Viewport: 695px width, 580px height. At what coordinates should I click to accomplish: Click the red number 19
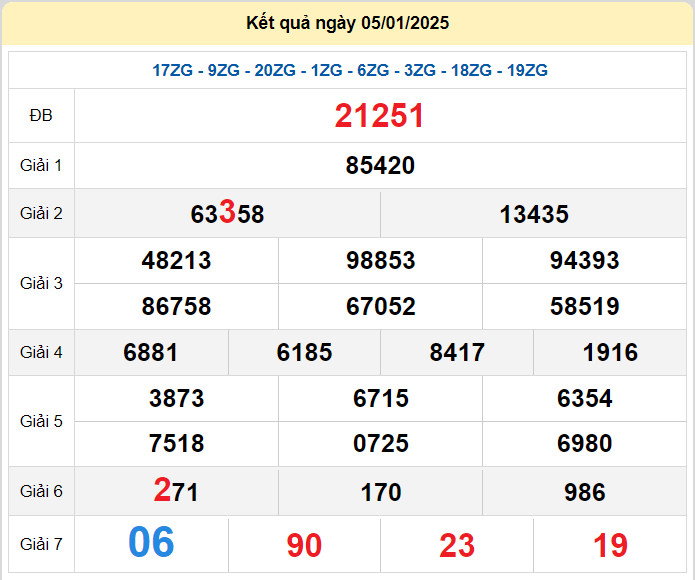[x=610, y=545]
